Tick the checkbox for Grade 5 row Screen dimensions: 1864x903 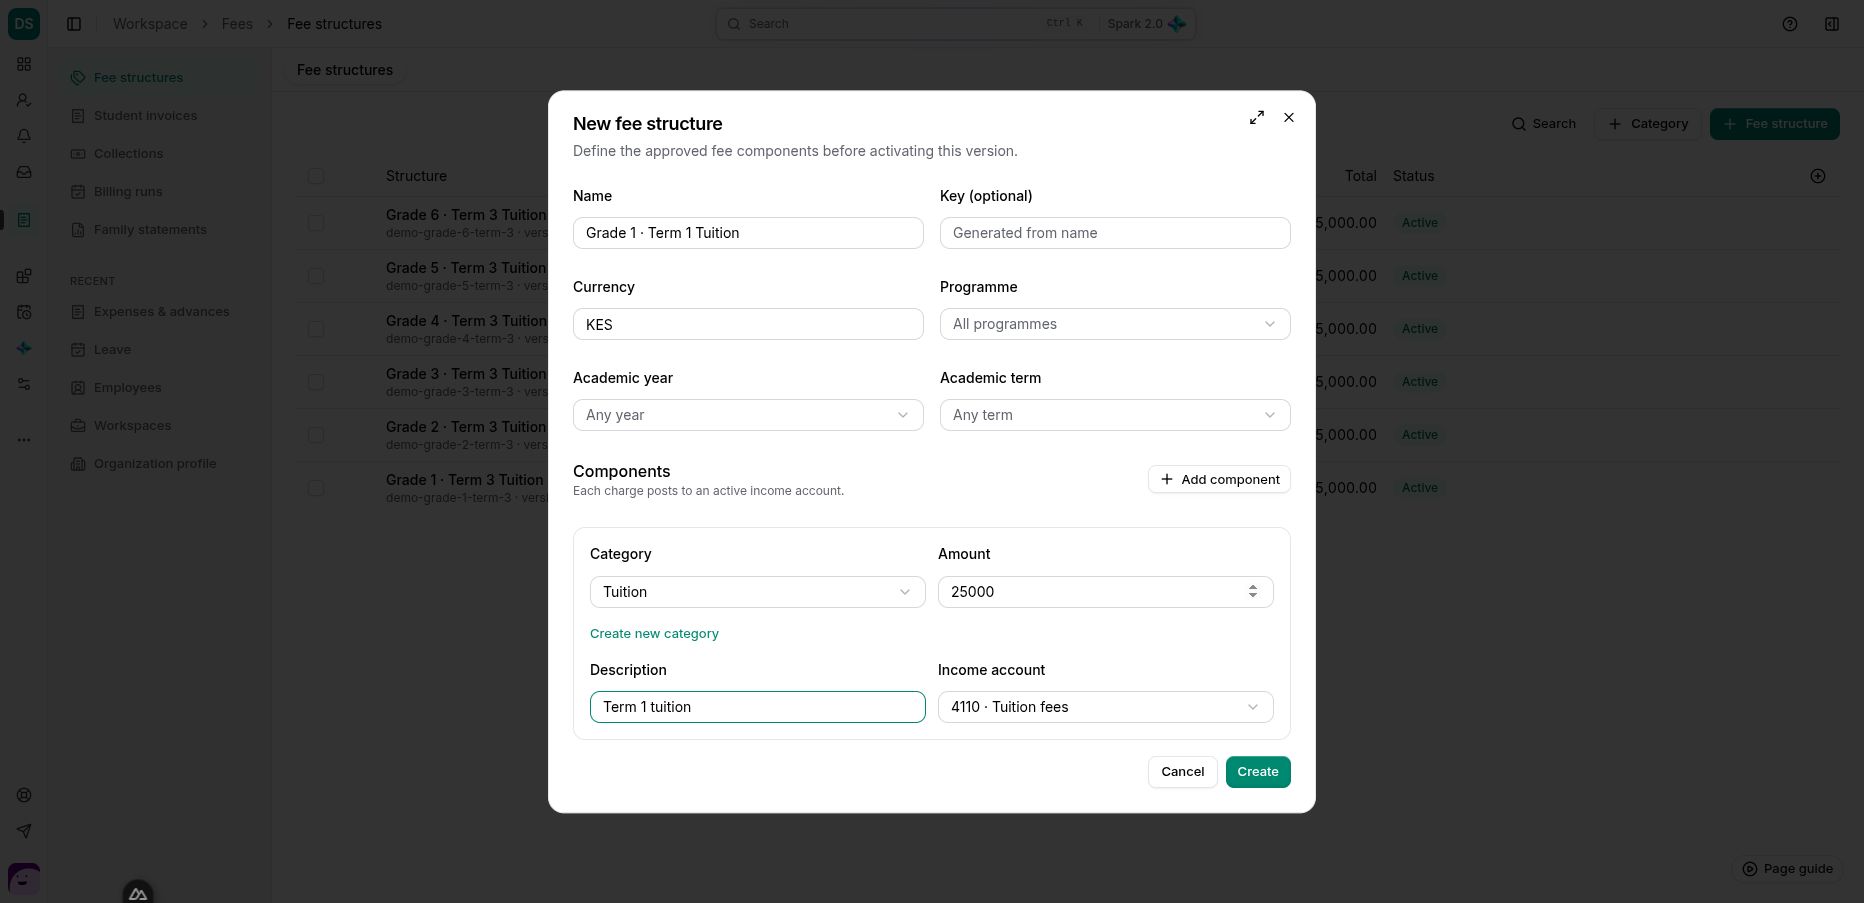[x=316, y=276]
